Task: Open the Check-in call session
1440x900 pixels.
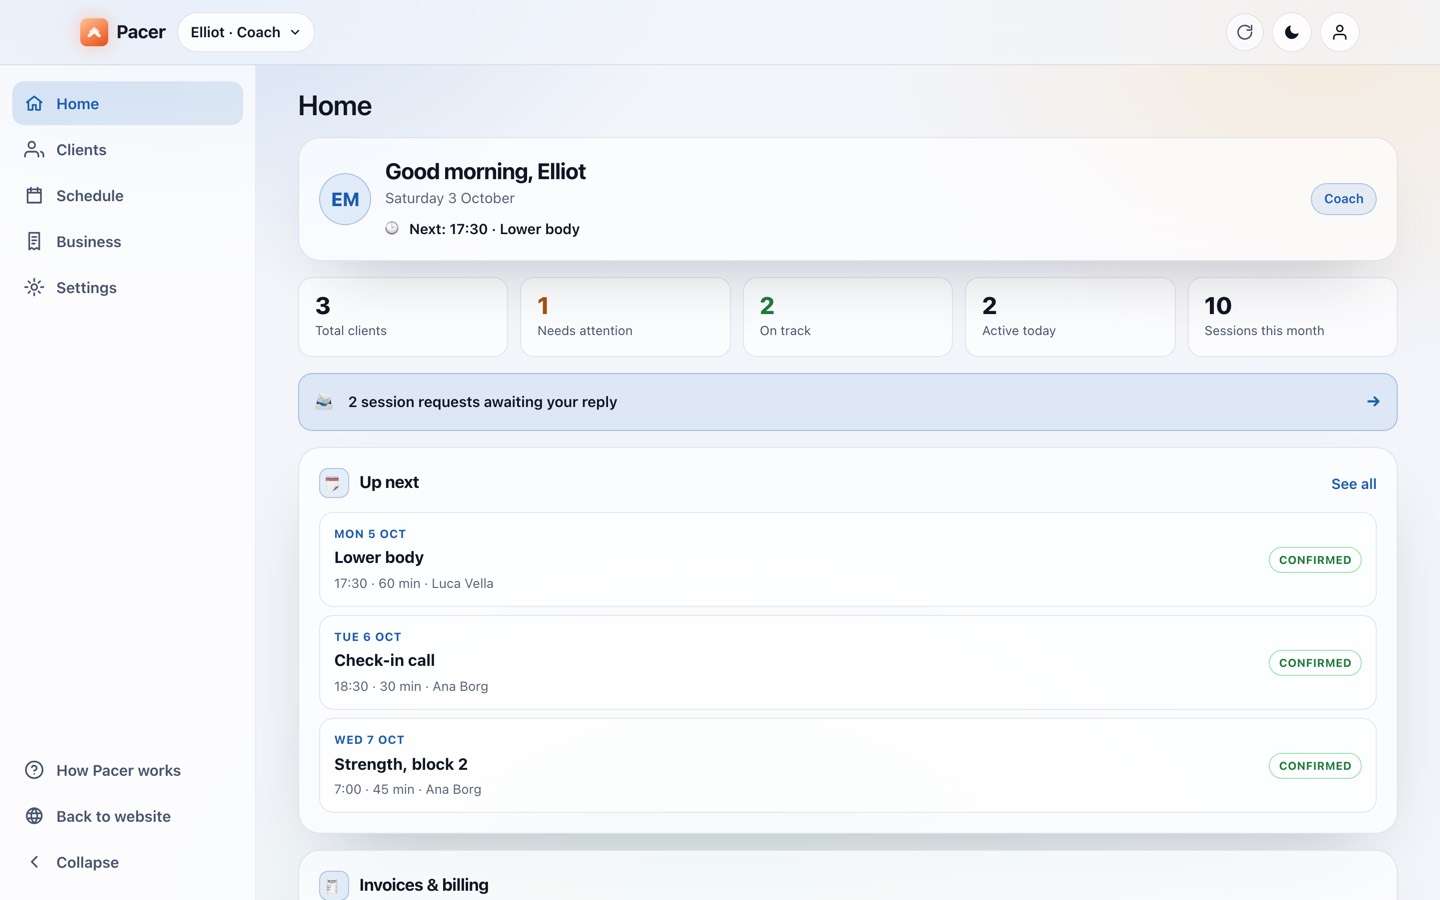Action: tap(847, 662)
